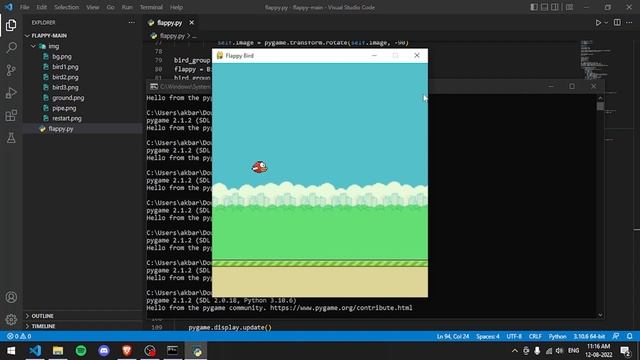
Task: Open the File menu
Action: coord(24,7)
